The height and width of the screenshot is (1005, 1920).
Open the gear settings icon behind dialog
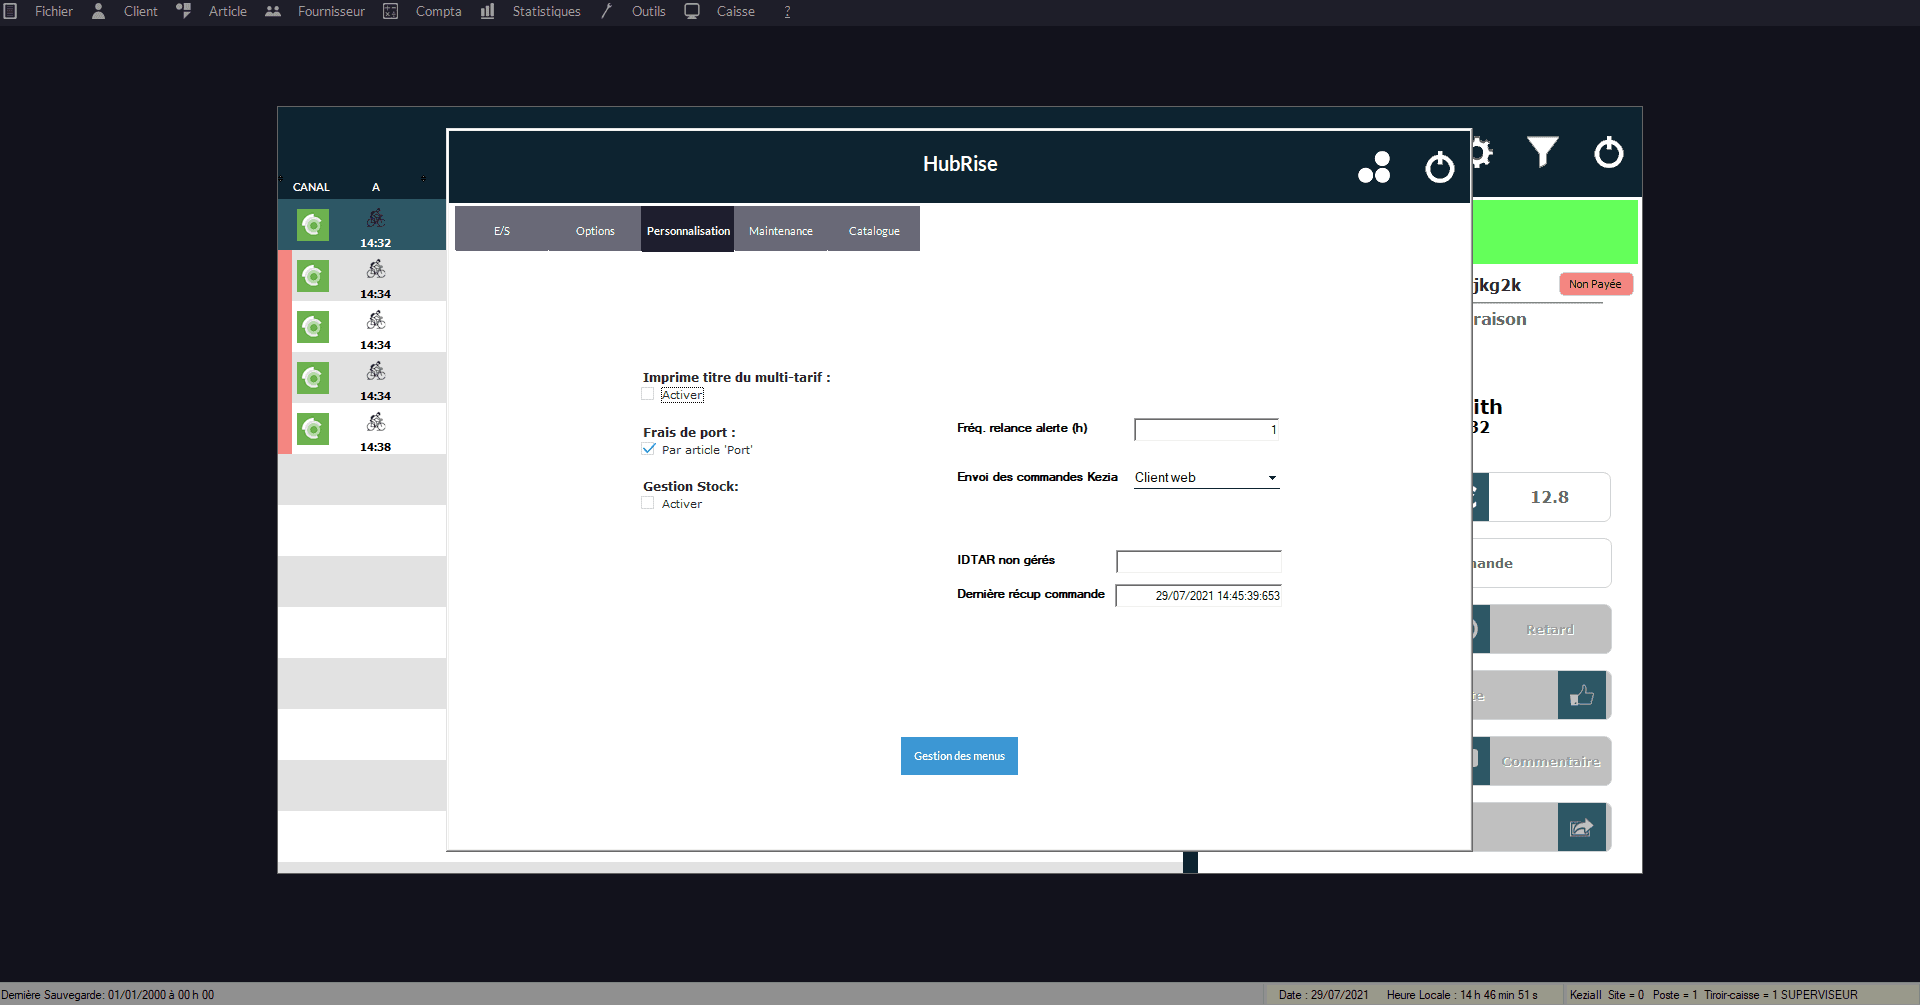[1481, 152]
